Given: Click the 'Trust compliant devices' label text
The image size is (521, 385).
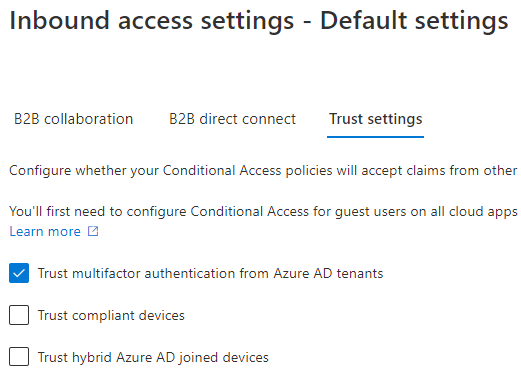Looking at the screenshot, I should point(111,315).
